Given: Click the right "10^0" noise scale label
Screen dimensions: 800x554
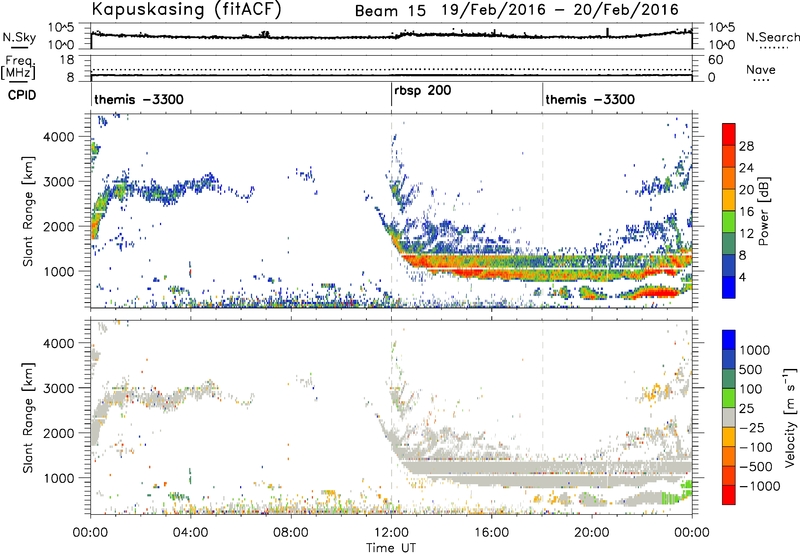Looking at the screenshot, I should [721, 44].
